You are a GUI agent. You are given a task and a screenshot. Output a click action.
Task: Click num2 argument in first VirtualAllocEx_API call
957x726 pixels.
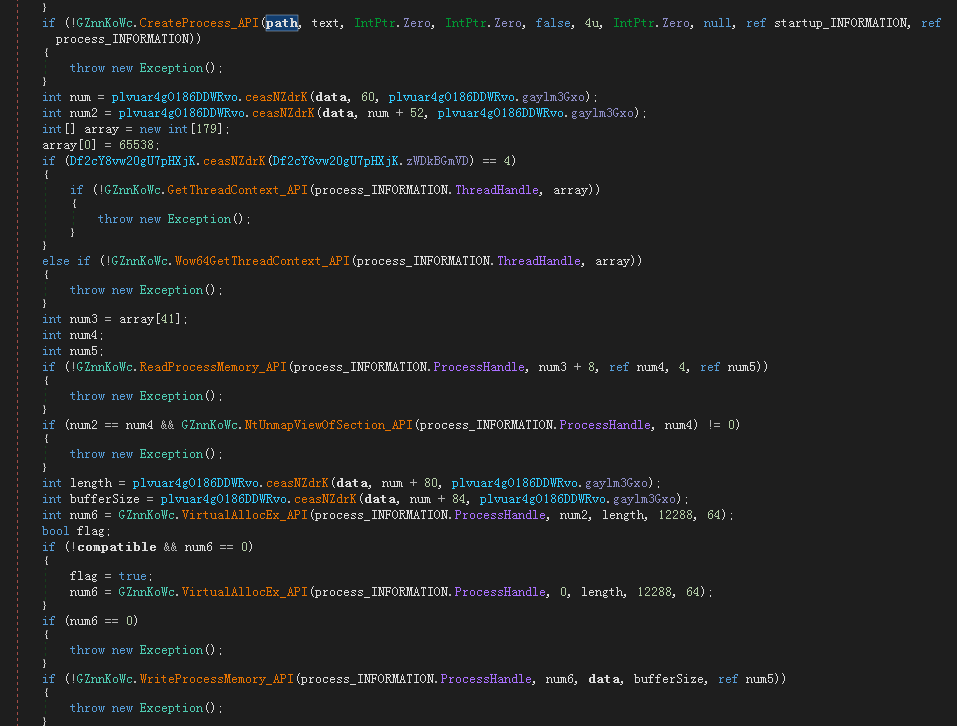click(574, 515)
